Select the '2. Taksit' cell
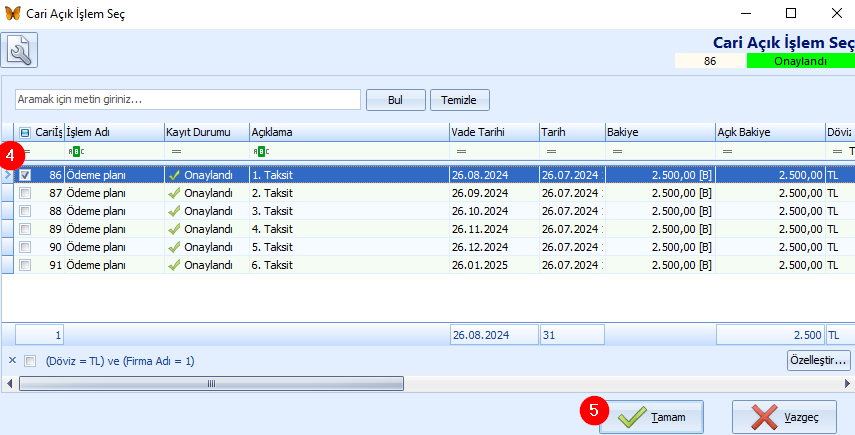Viewport: 855px width, 435px height. pyautogui.click(x=350, y=193)
